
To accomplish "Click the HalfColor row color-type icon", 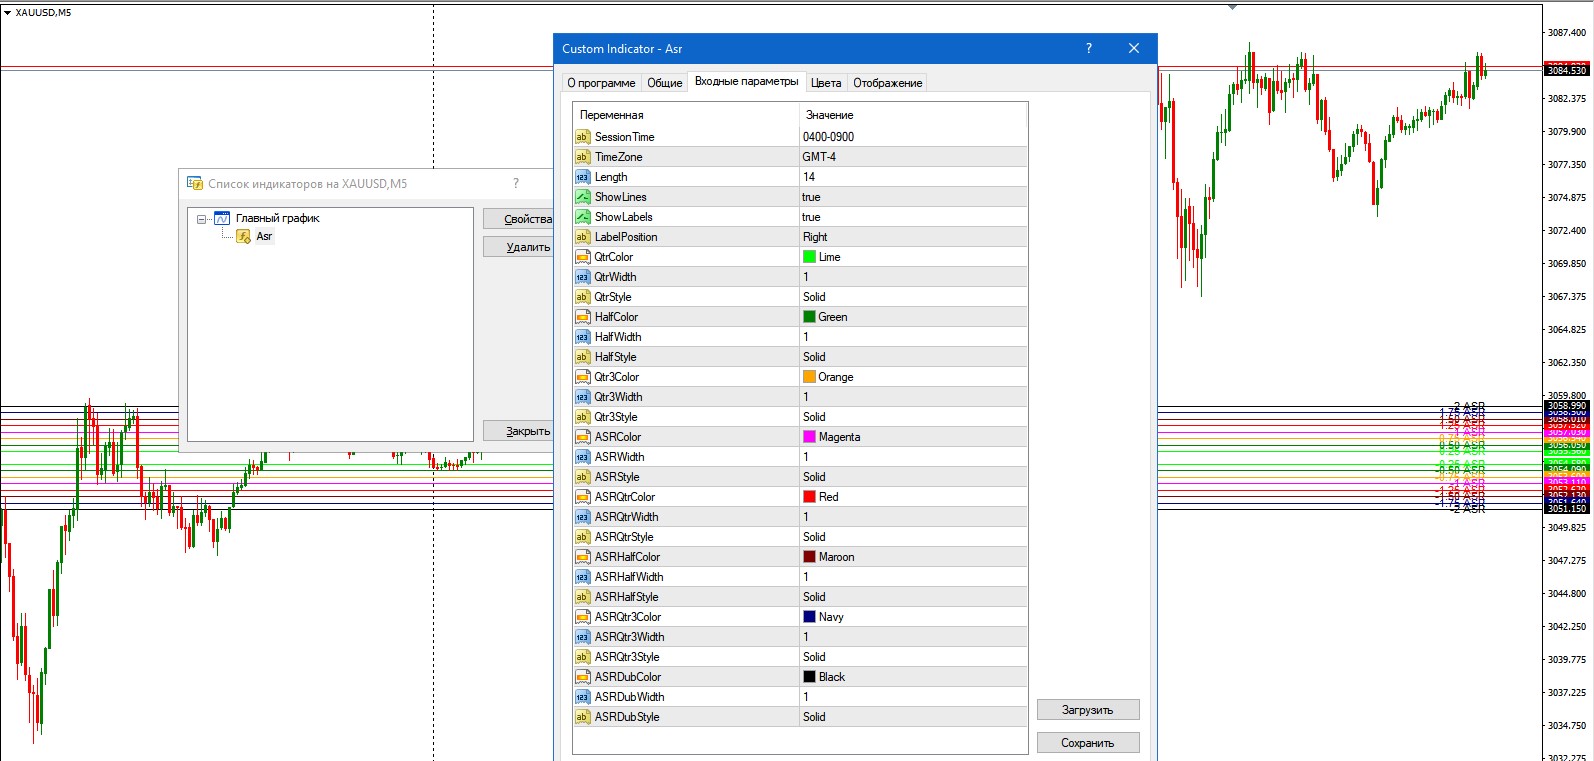I will [x=582, y=317].
